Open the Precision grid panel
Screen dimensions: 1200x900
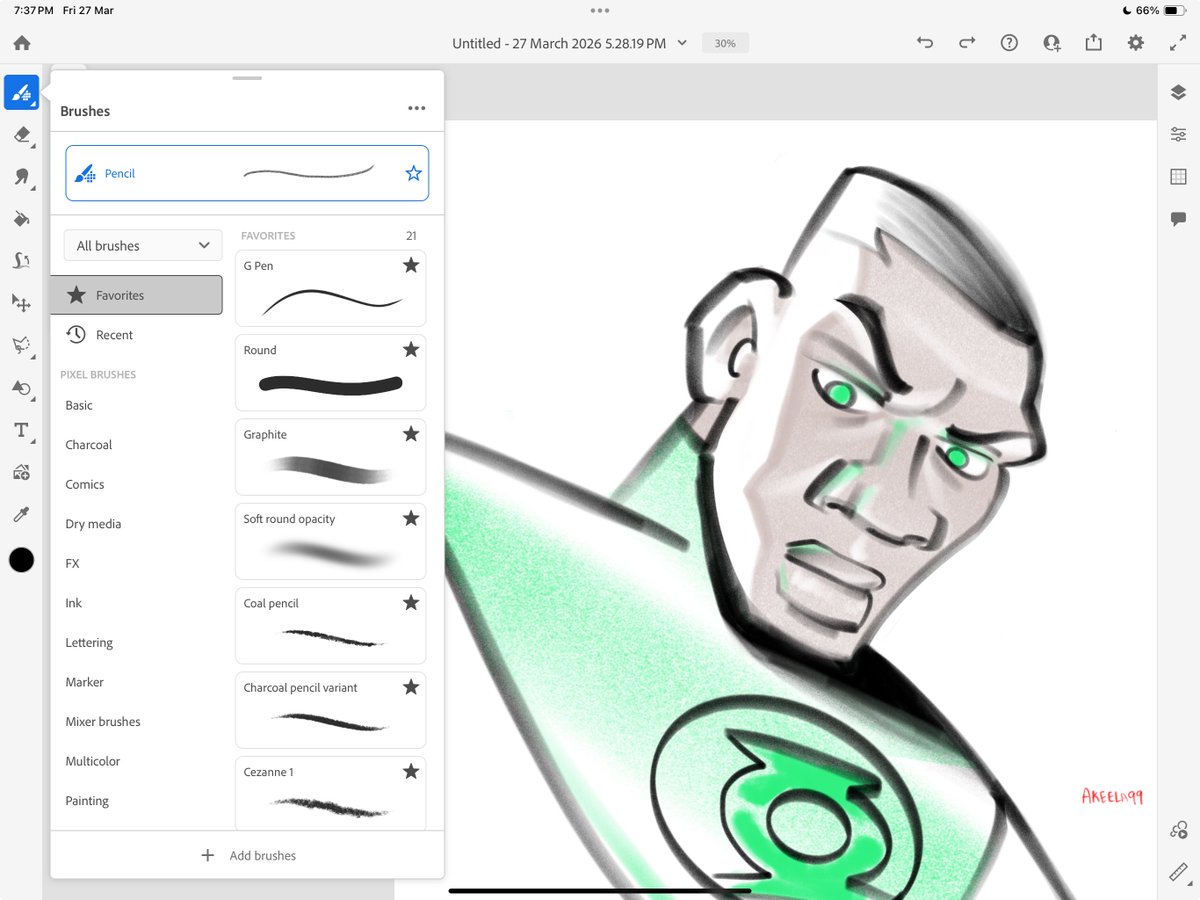pyautogui.click(x=1178, y=176)
